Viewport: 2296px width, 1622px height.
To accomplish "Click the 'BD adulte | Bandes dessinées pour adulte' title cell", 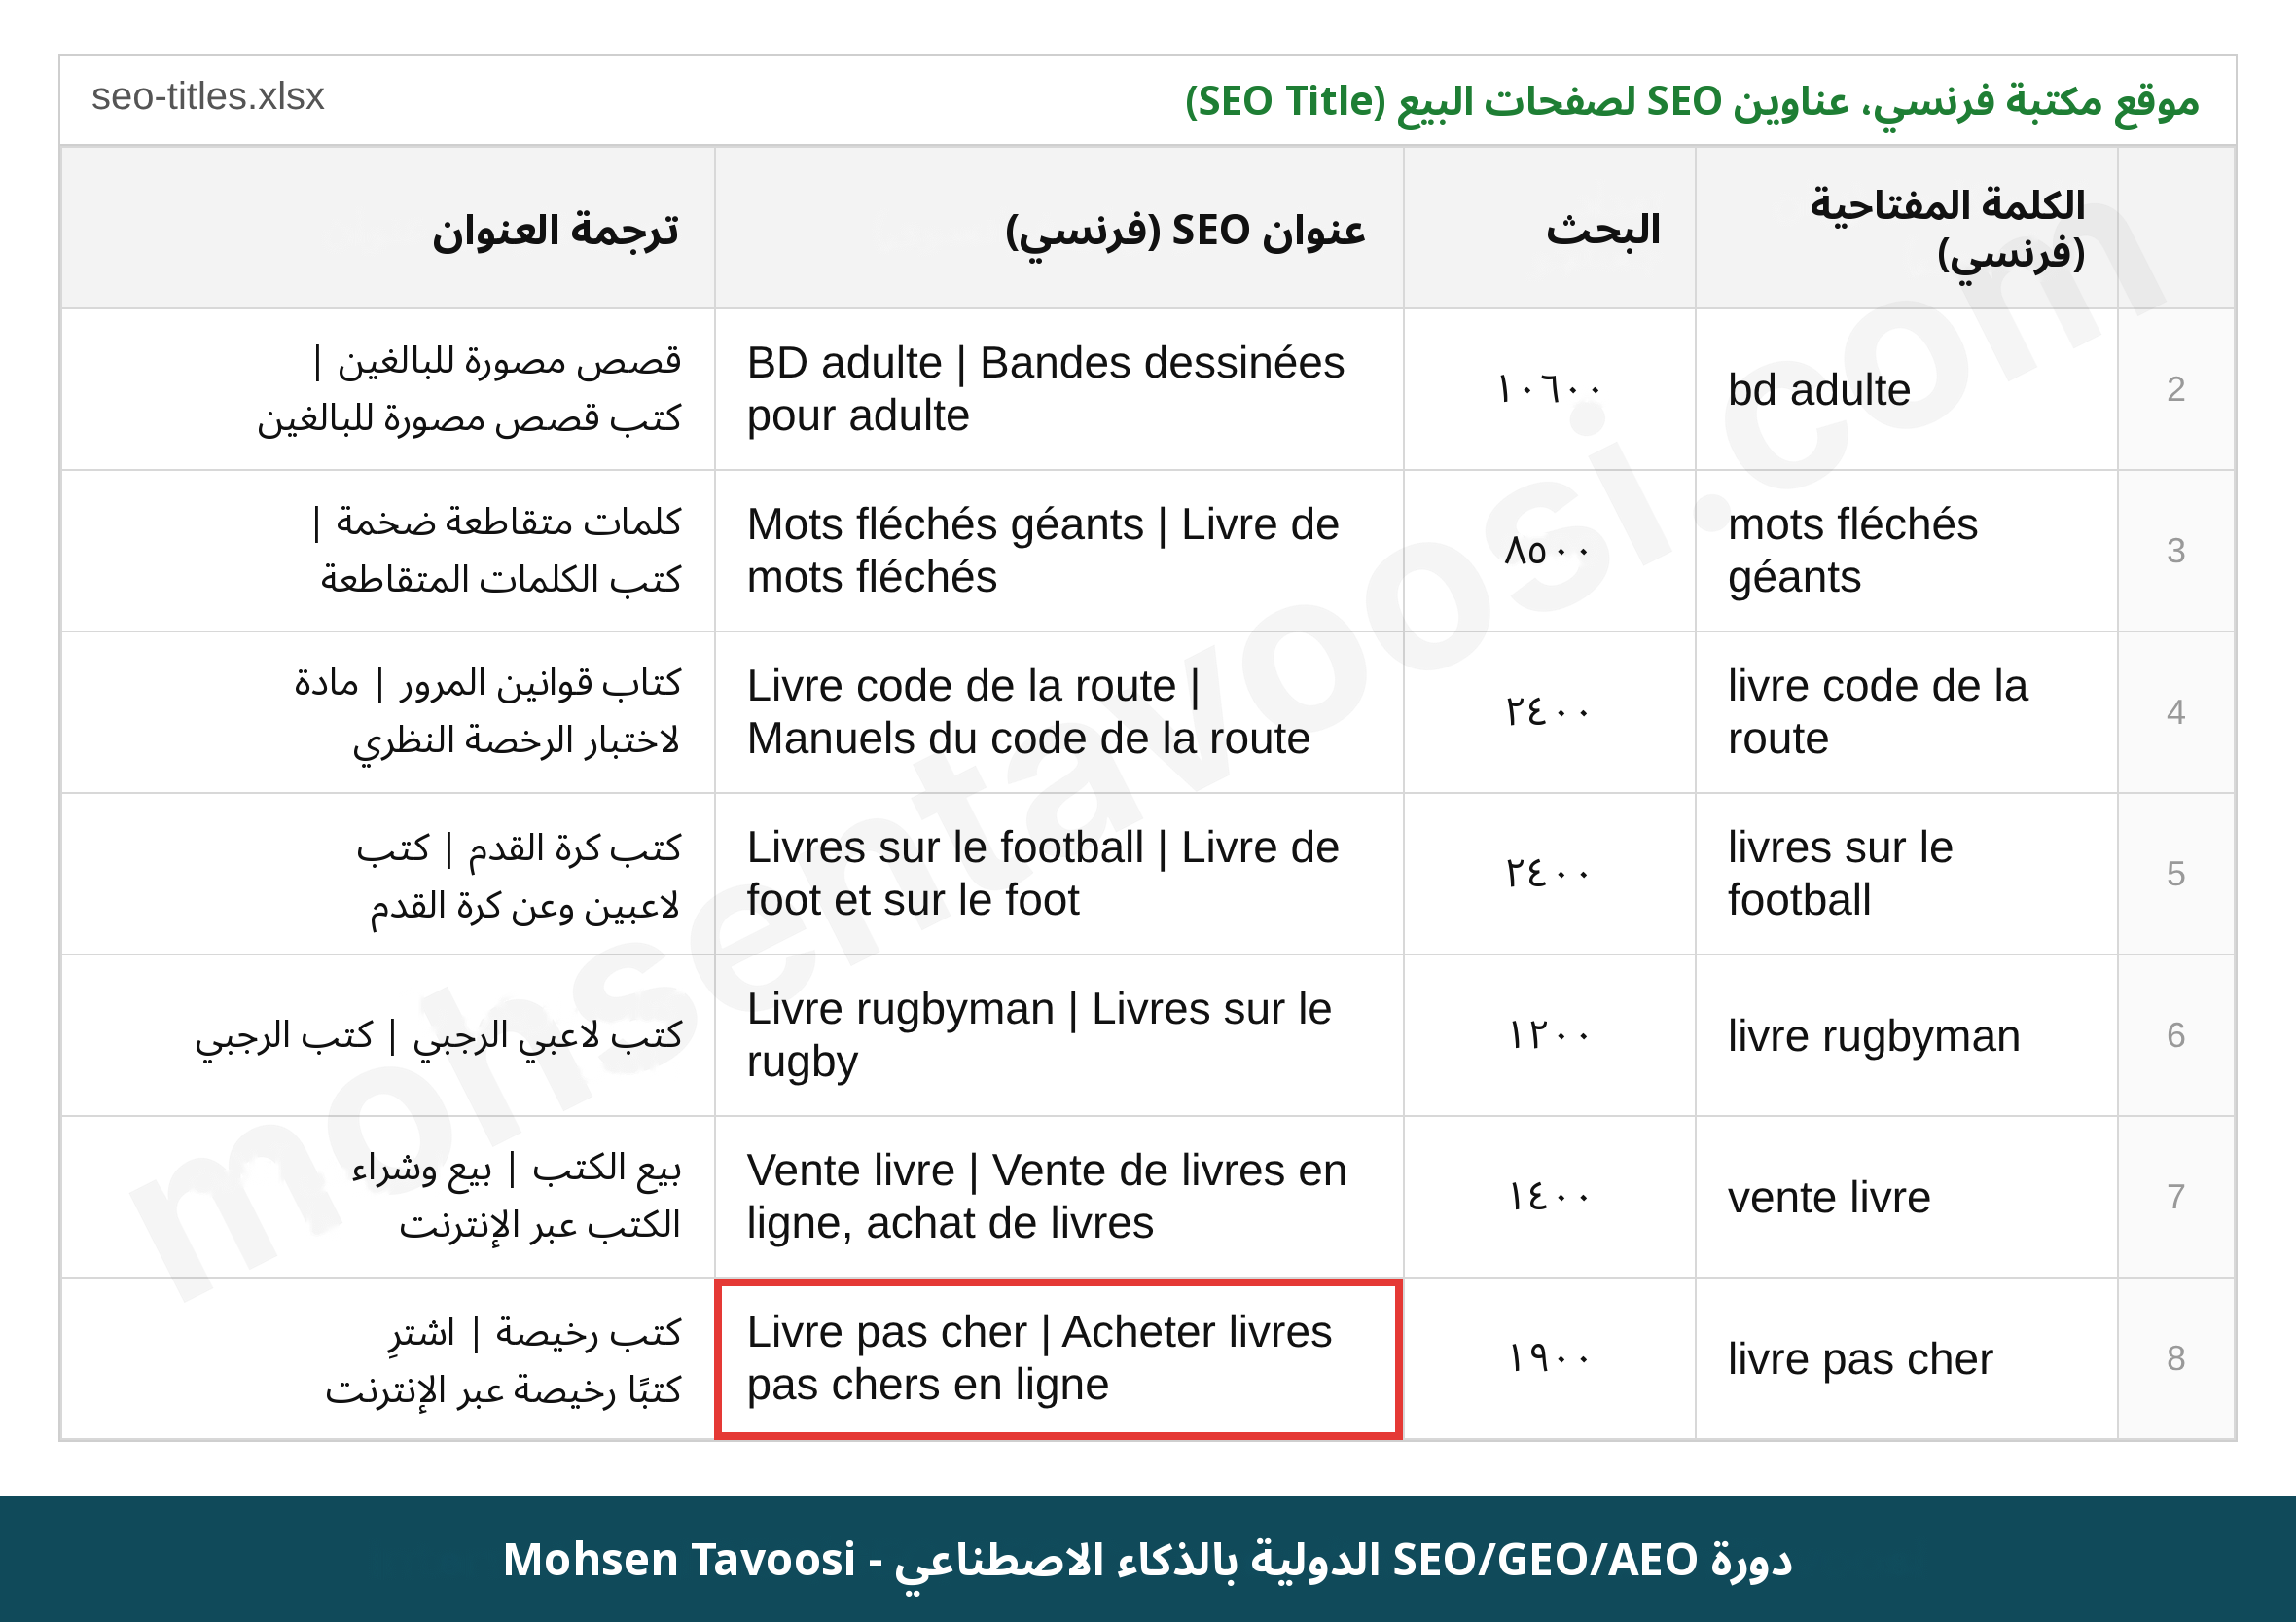I will [x=1059, y=389].
